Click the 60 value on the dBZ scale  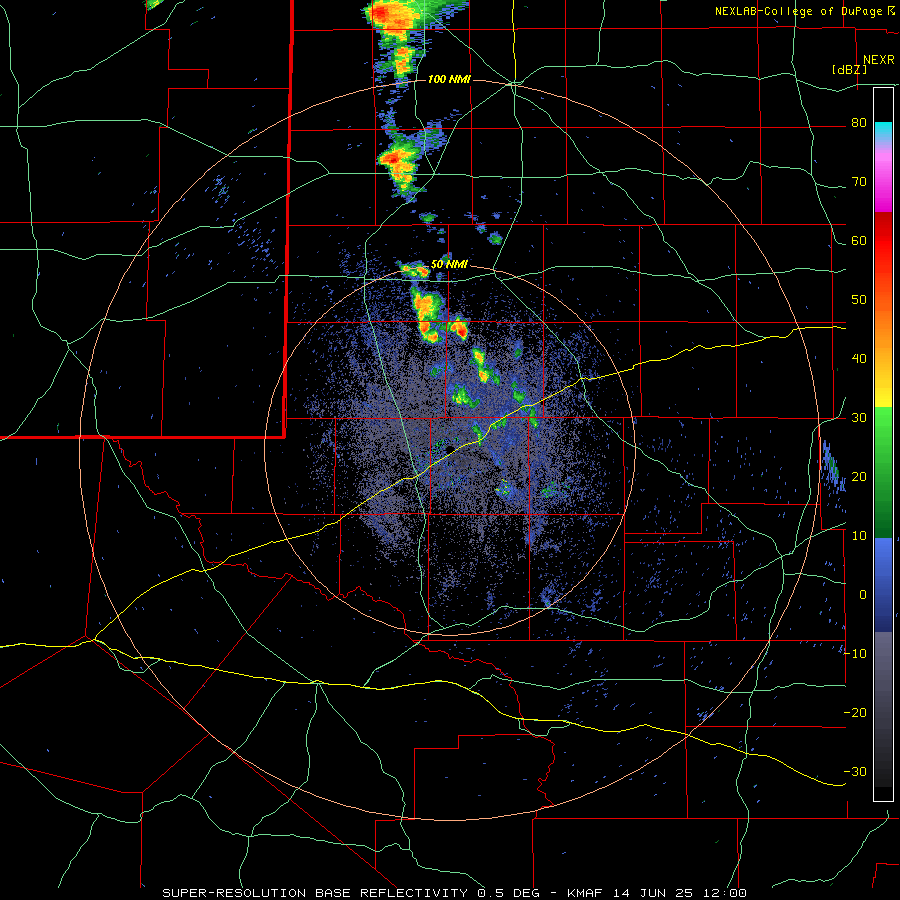859,240
